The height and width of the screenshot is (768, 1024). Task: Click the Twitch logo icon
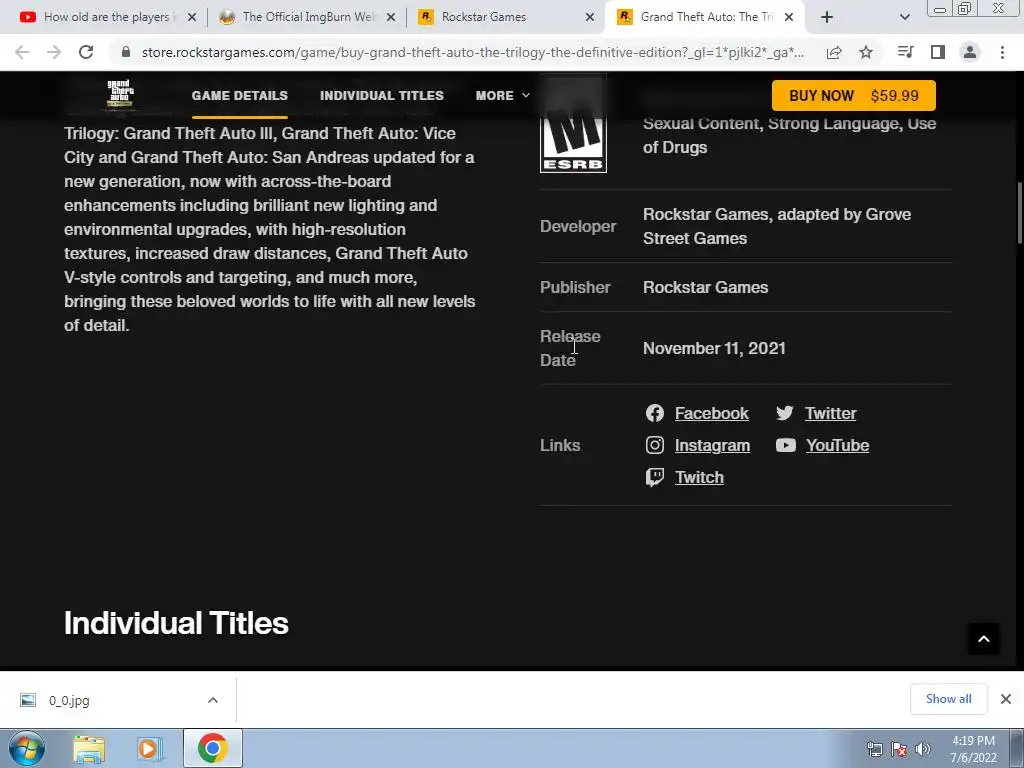[x=654, y=477]
